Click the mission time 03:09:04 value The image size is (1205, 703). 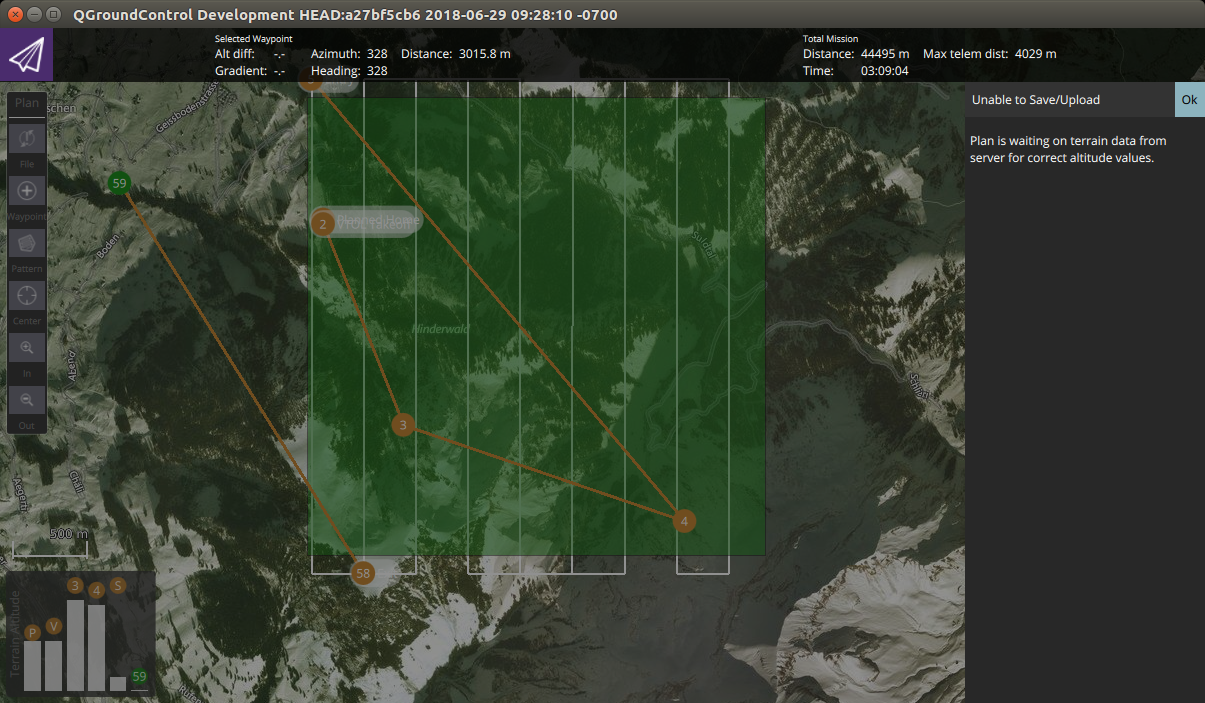click(x=884, y=71)
